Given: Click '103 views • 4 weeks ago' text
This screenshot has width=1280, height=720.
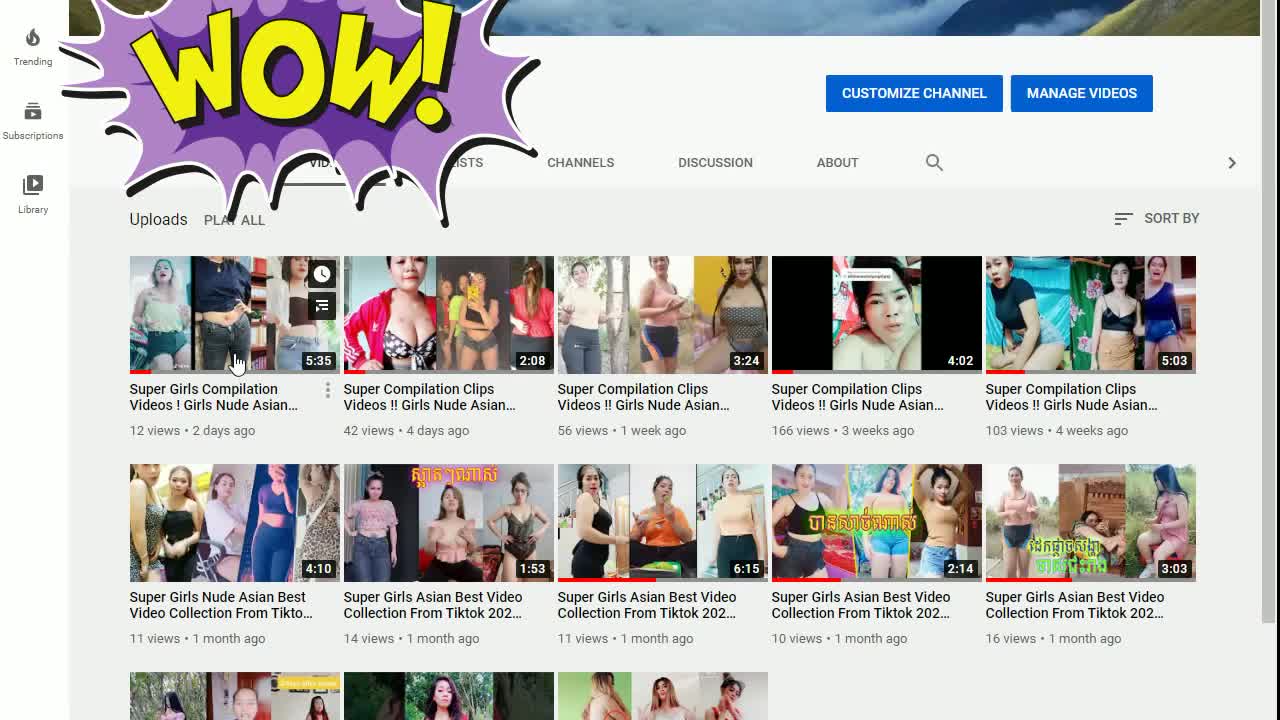Looking at the screenshot, I should click(x=1057, y=430).
